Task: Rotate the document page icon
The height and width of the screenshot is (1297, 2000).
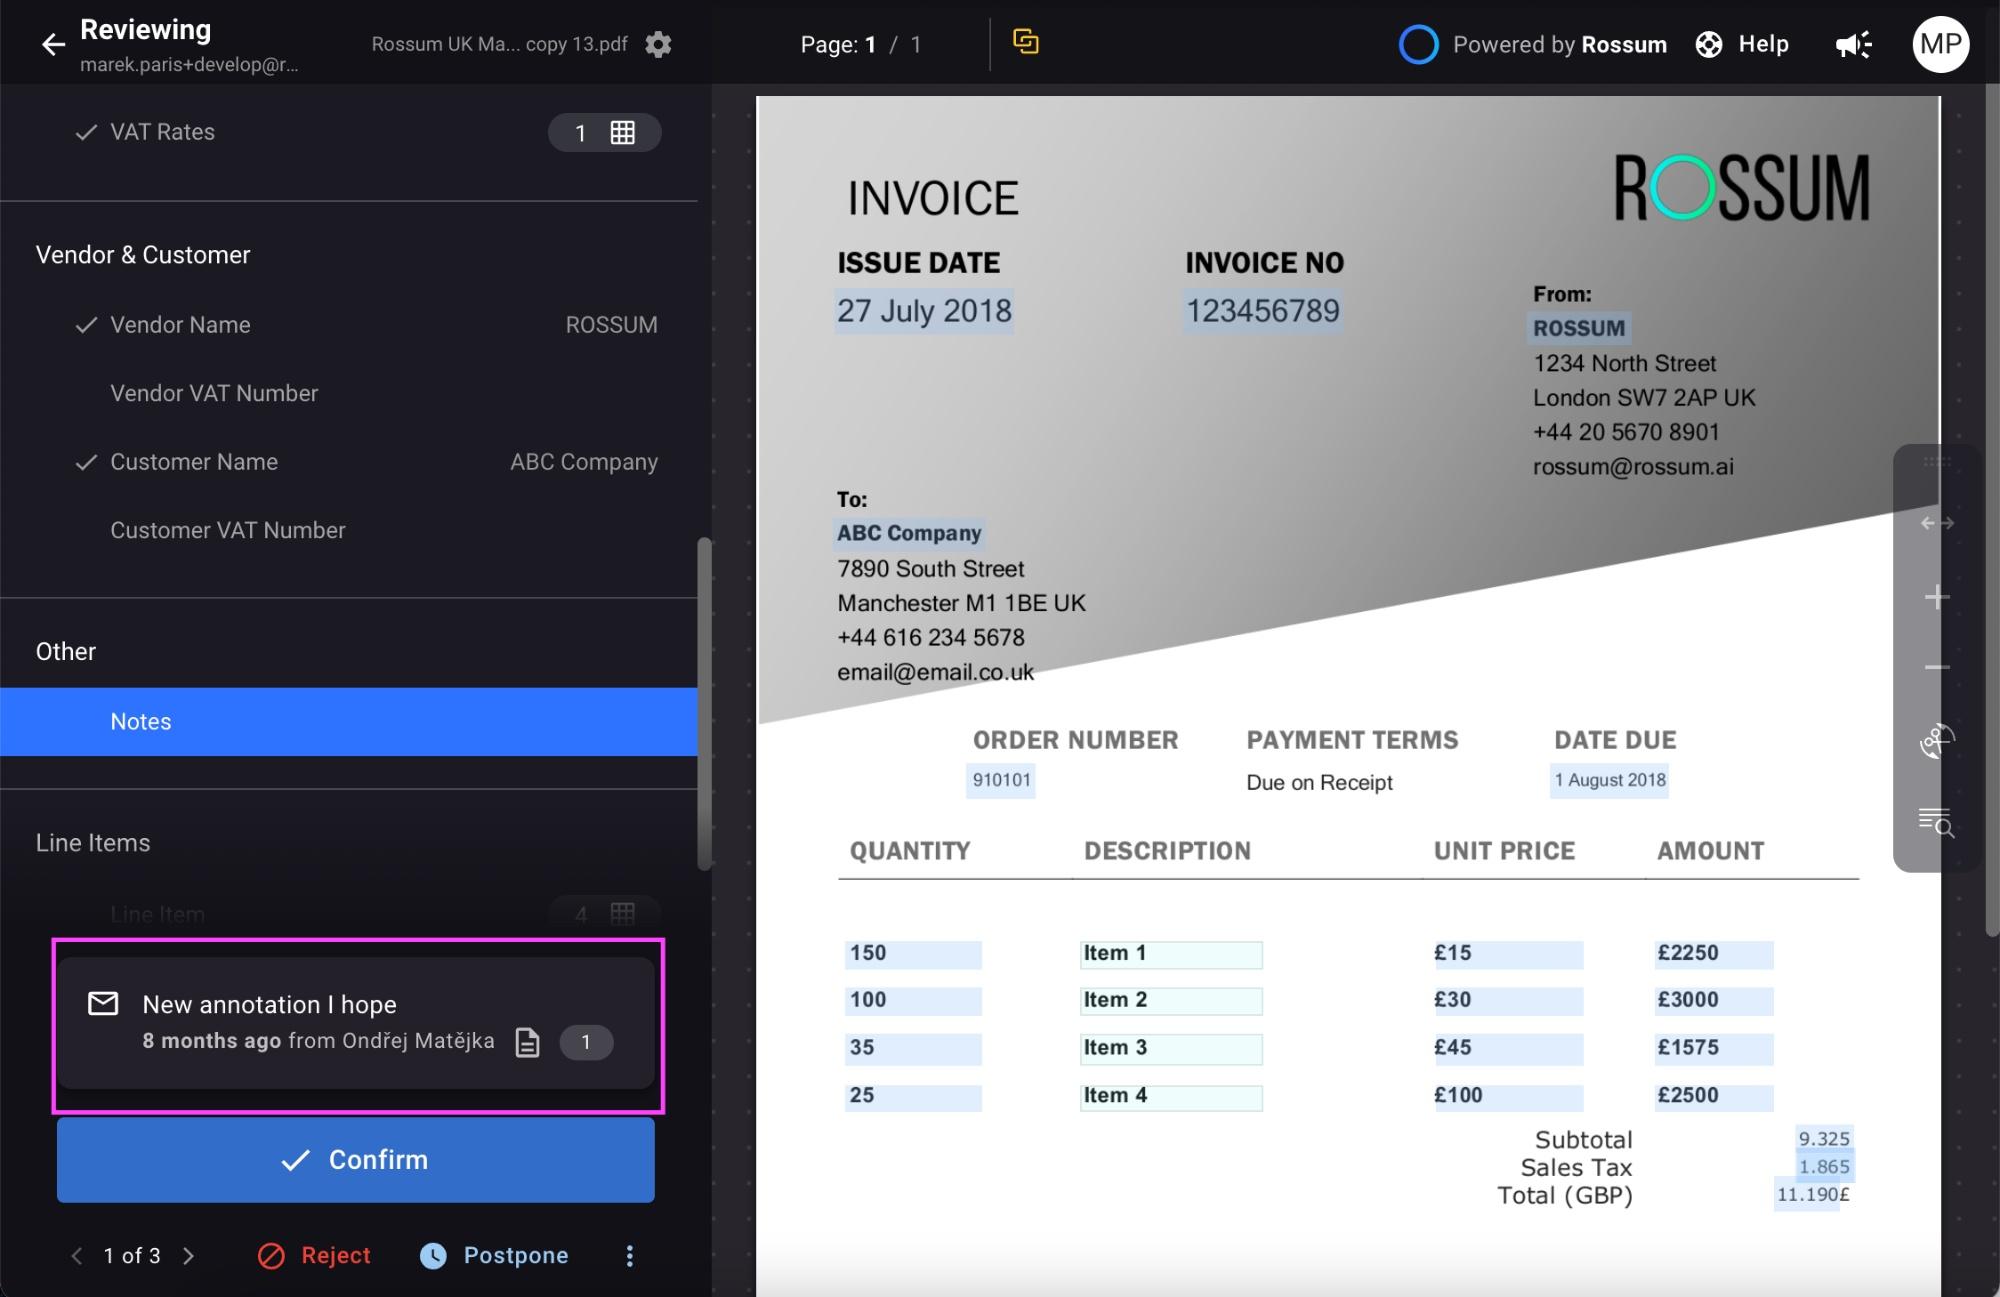Action: pos(1937,741)
